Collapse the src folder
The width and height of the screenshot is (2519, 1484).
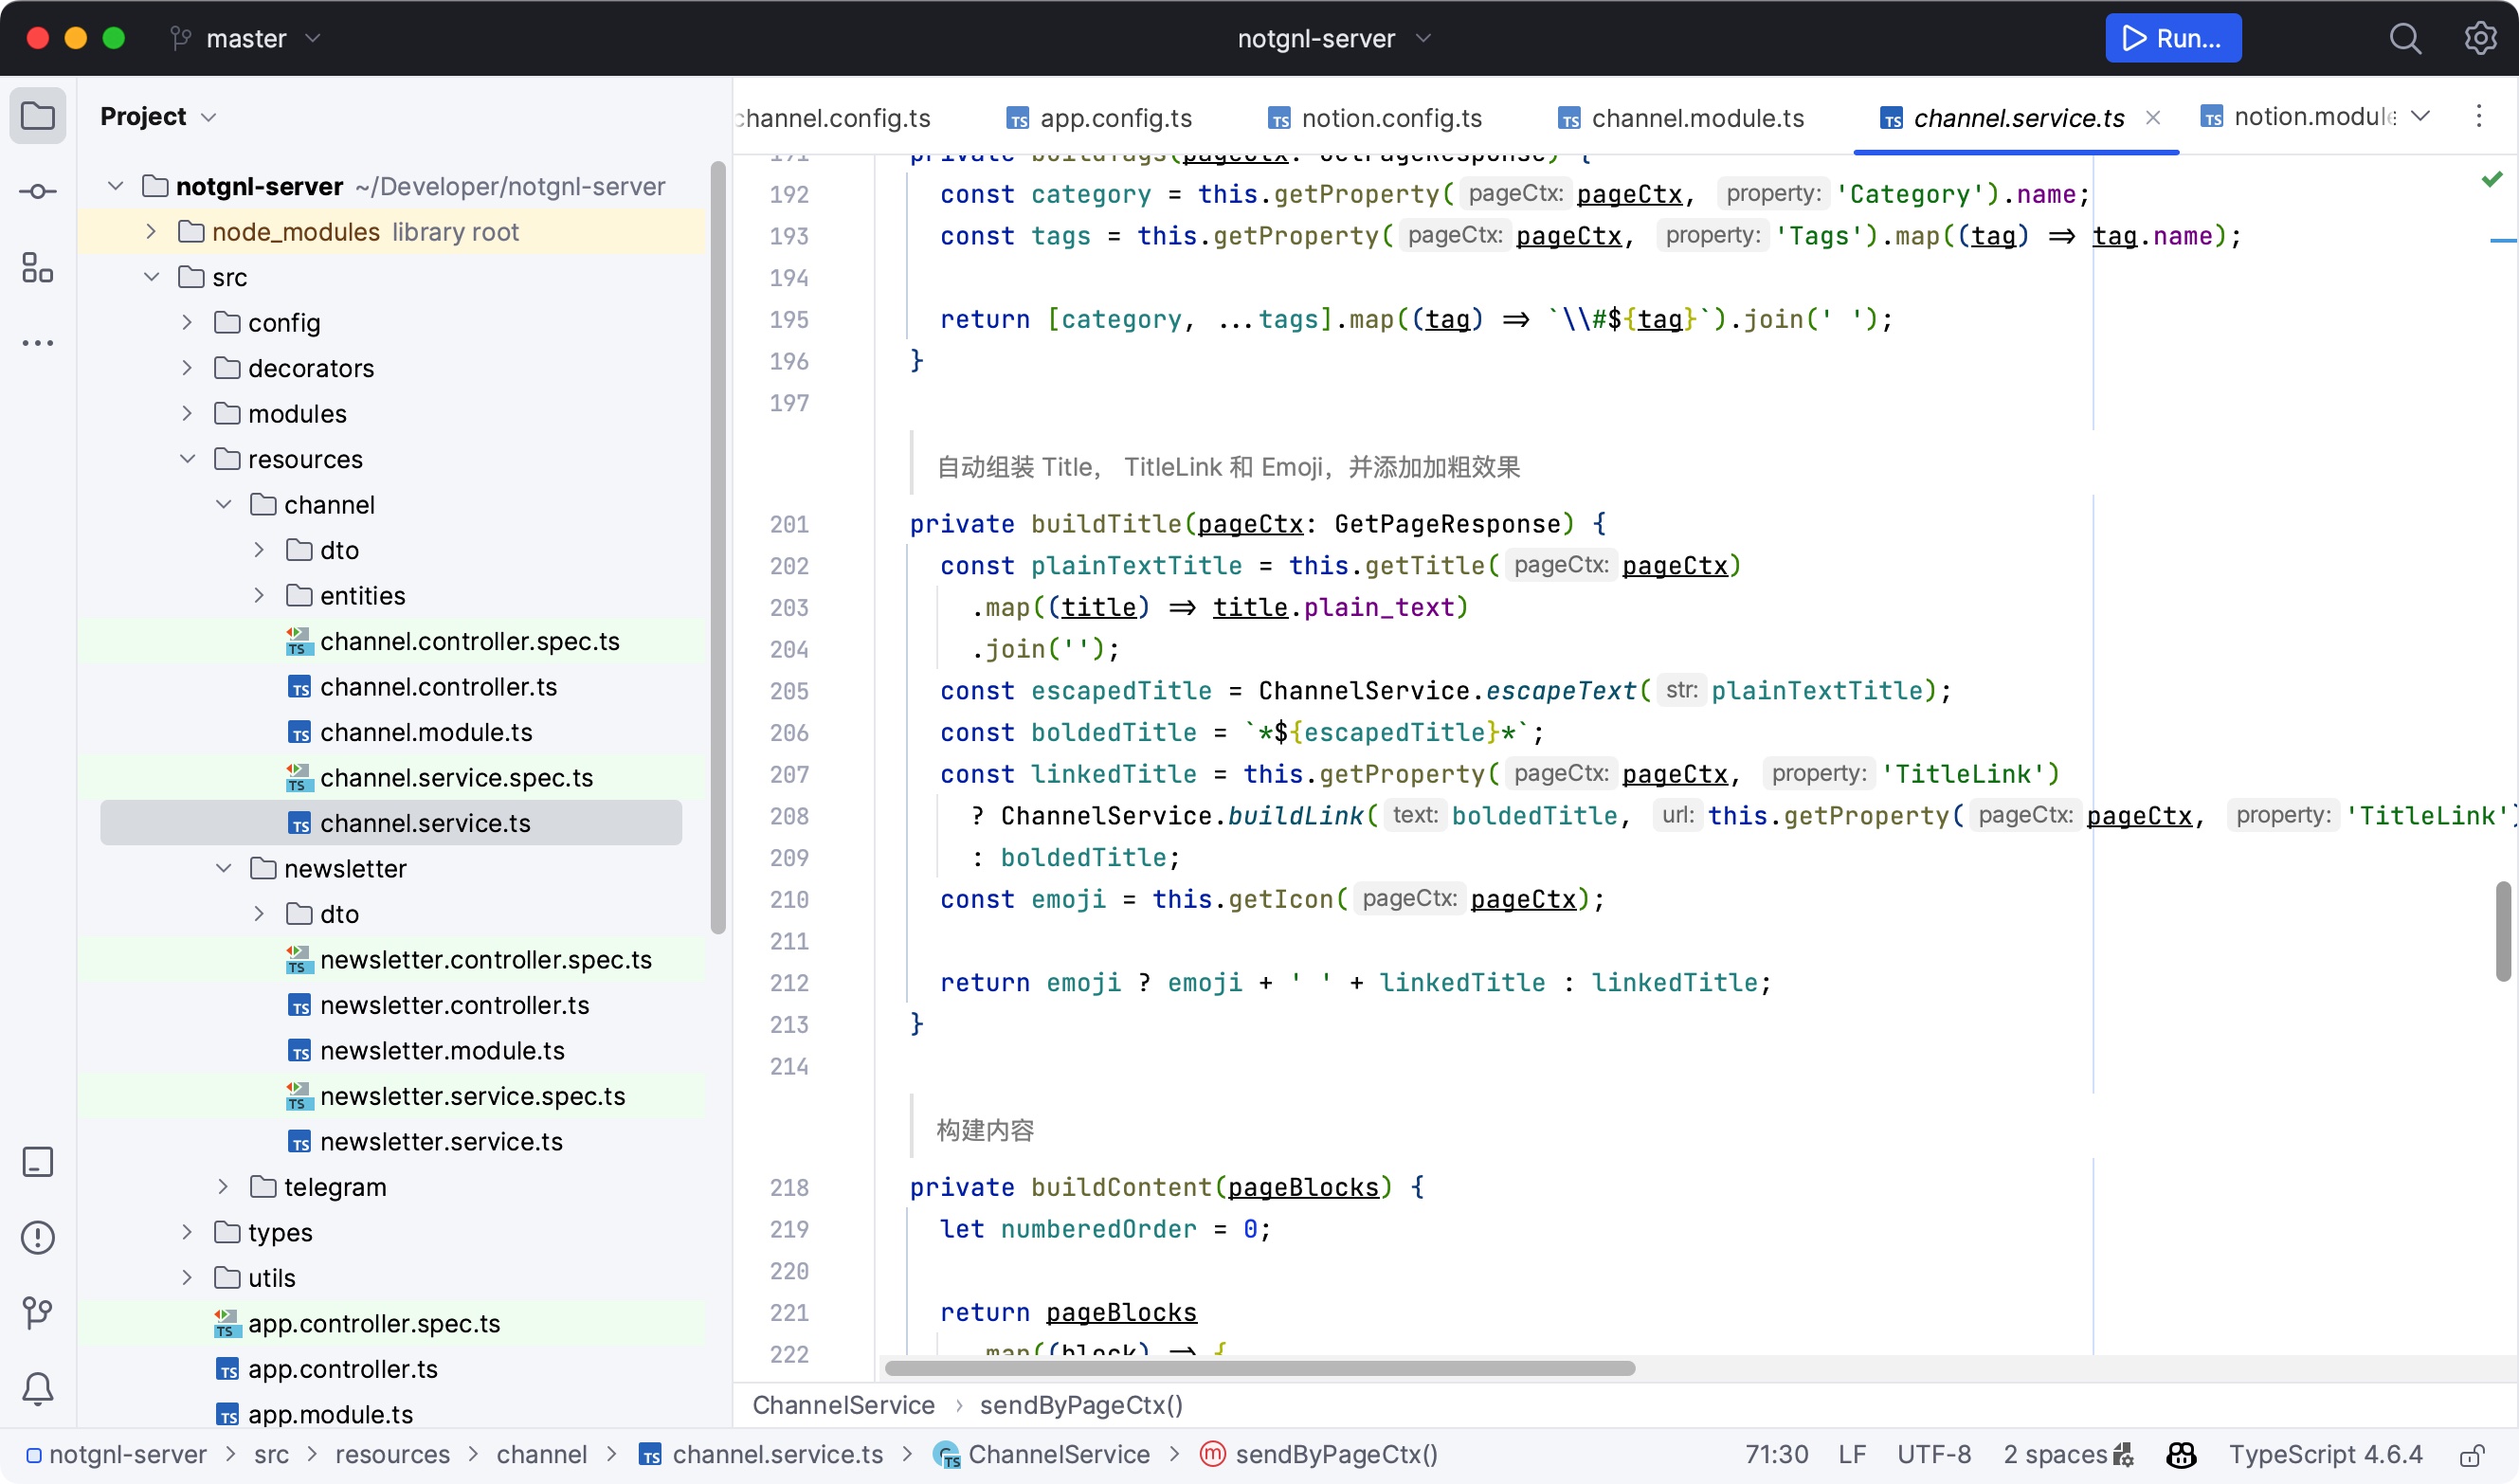(x=152, y=277)
